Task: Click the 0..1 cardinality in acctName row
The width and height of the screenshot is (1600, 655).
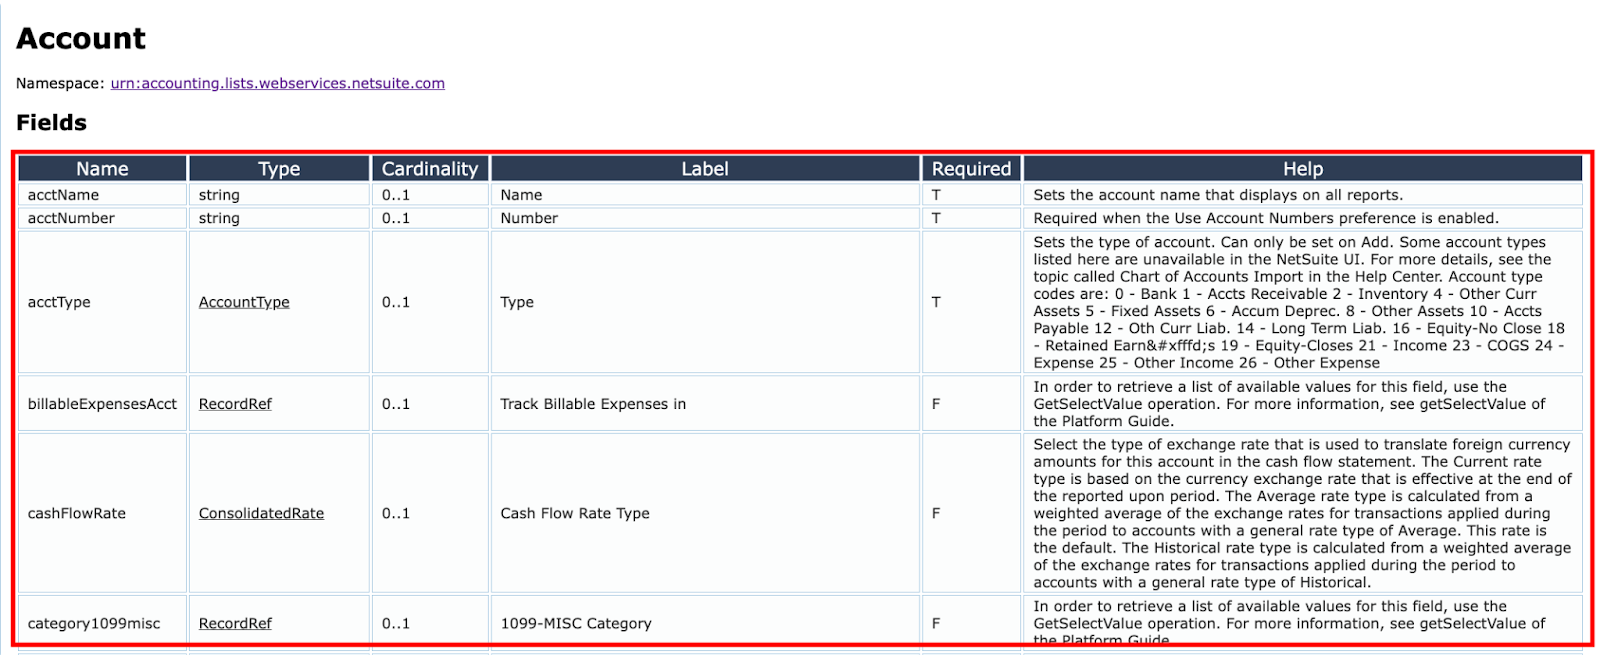Action: coord(396,195)
